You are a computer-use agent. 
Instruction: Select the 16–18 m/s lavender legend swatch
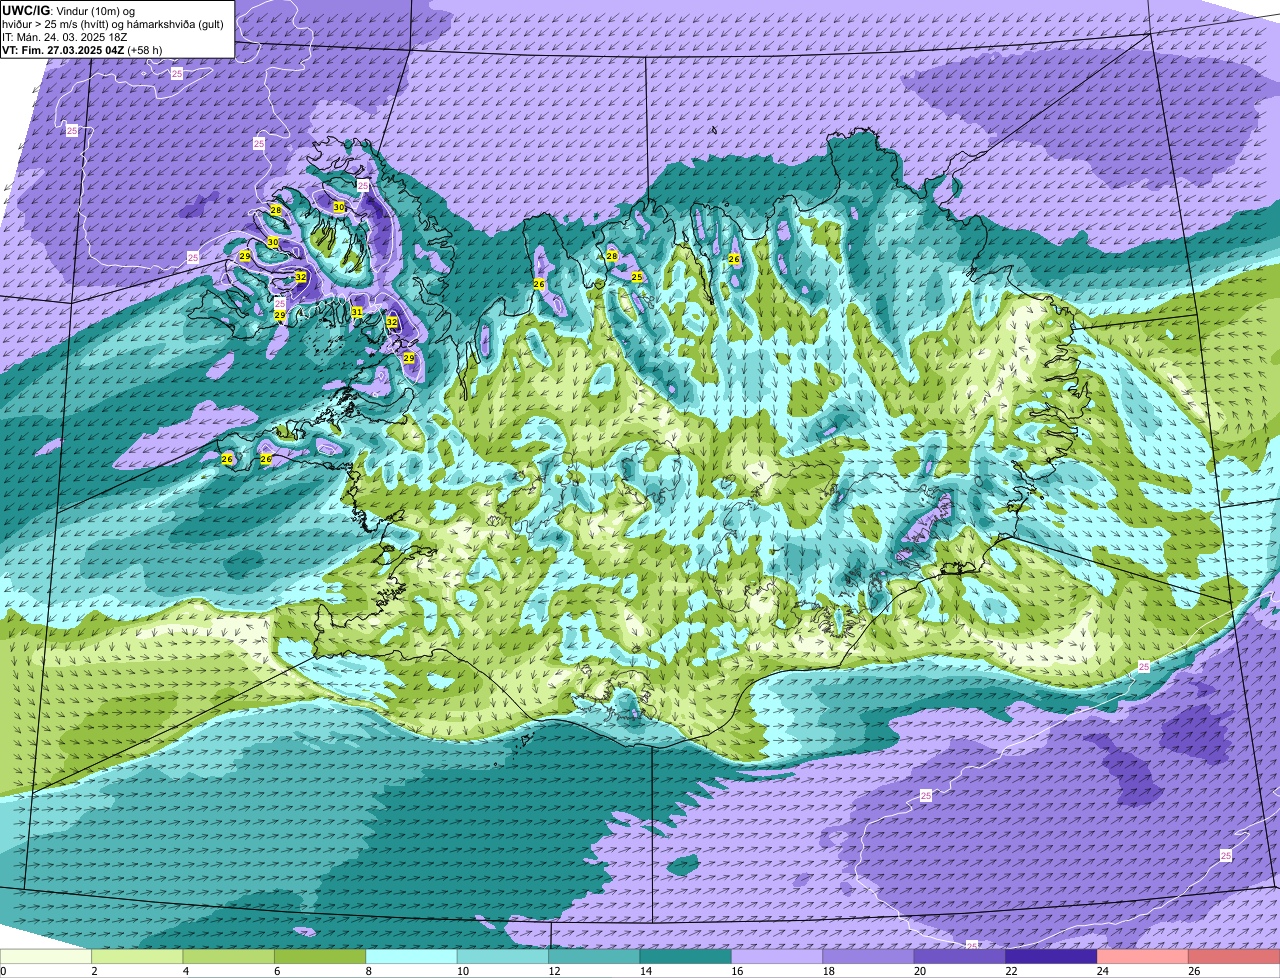click(777, 956)
